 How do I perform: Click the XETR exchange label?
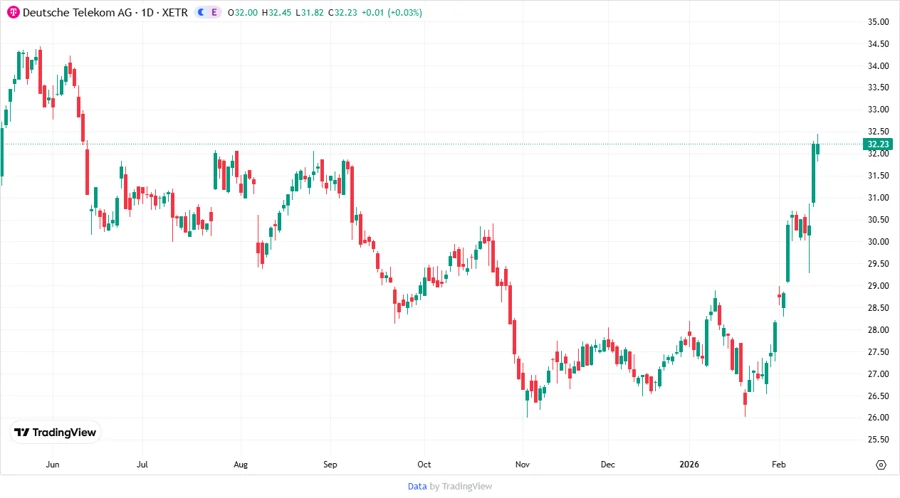coord(174,12)
